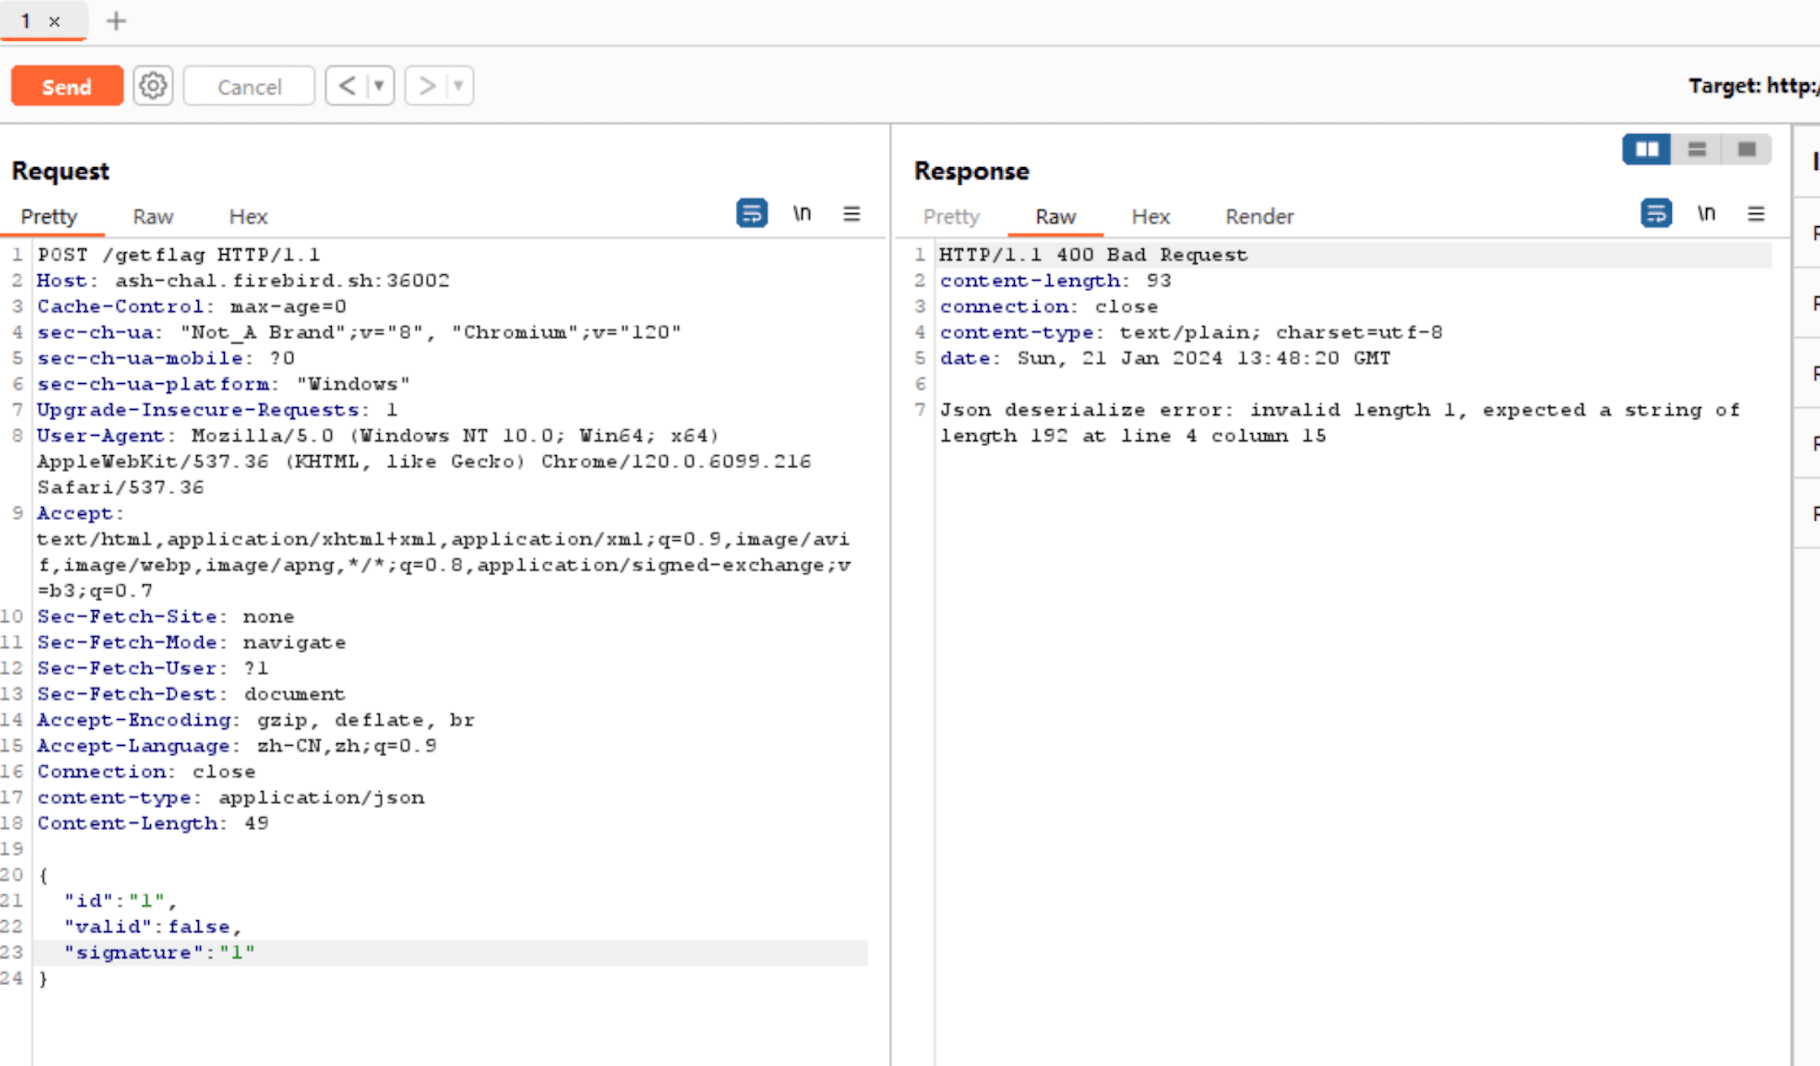Viewport: 1820px width, 1066px height.
Task: Go back to previous request in history
Action: click(x=346, y=86)
